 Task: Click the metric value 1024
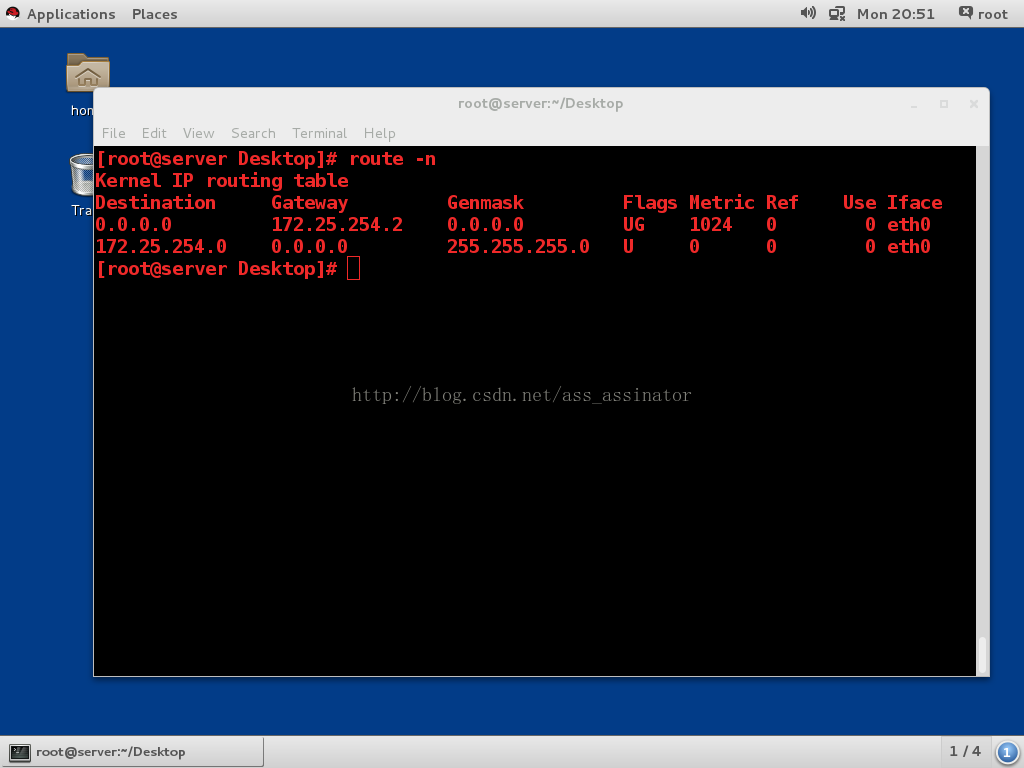(x=711, y=225)
